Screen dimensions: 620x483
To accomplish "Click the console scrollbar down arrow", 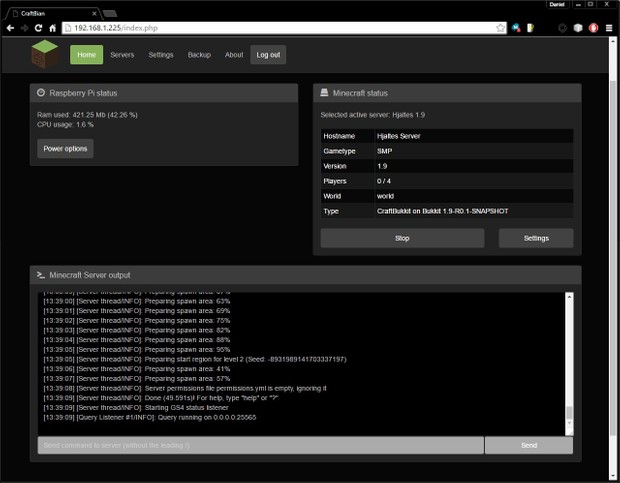I will click(569, 423).
